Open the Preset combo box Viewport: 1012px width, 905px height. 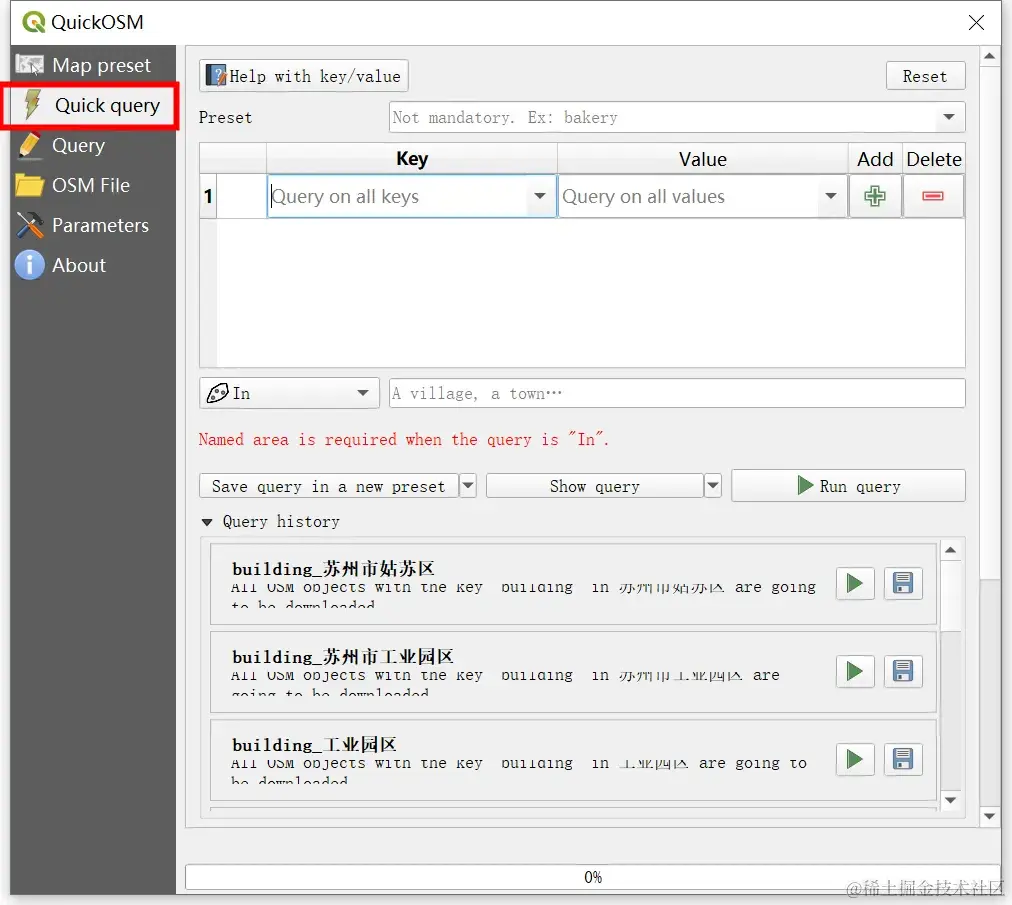click(x=676, y=117)
